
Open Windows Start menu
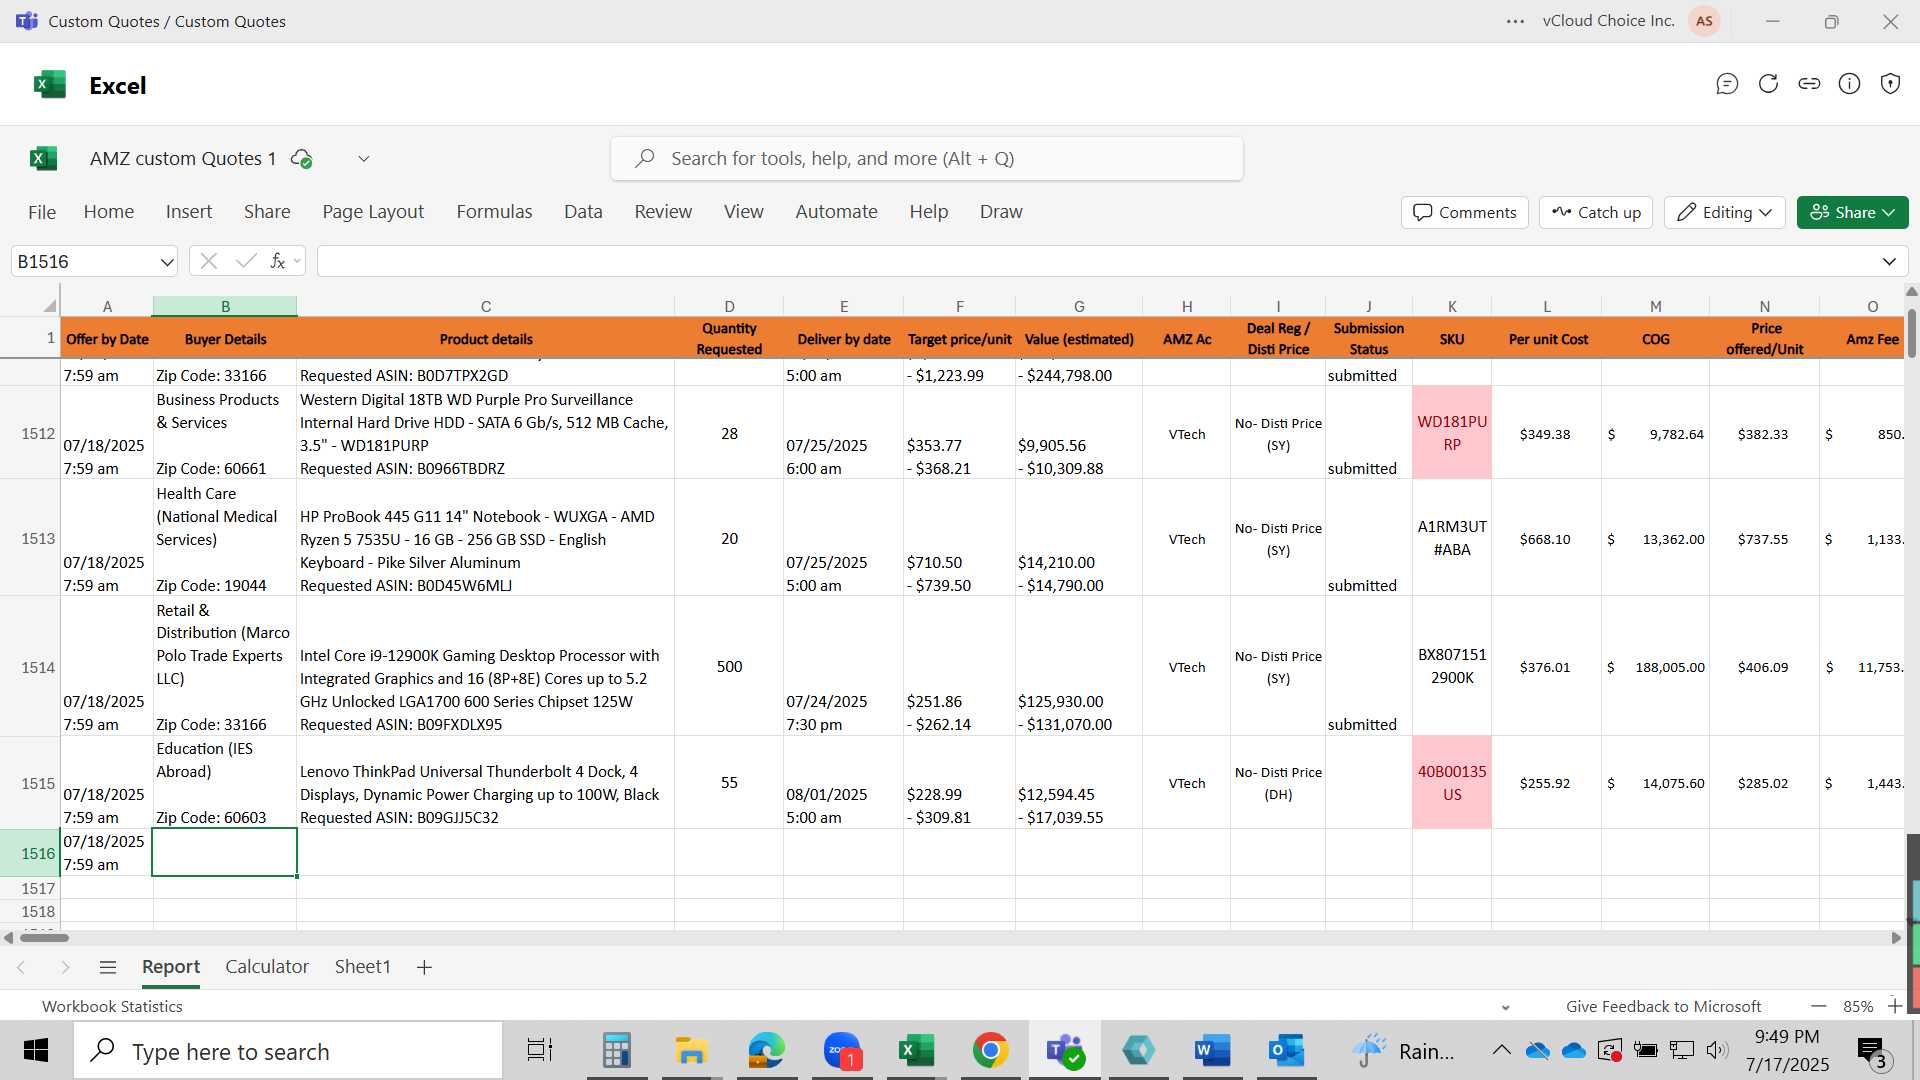click(36, 1050)
